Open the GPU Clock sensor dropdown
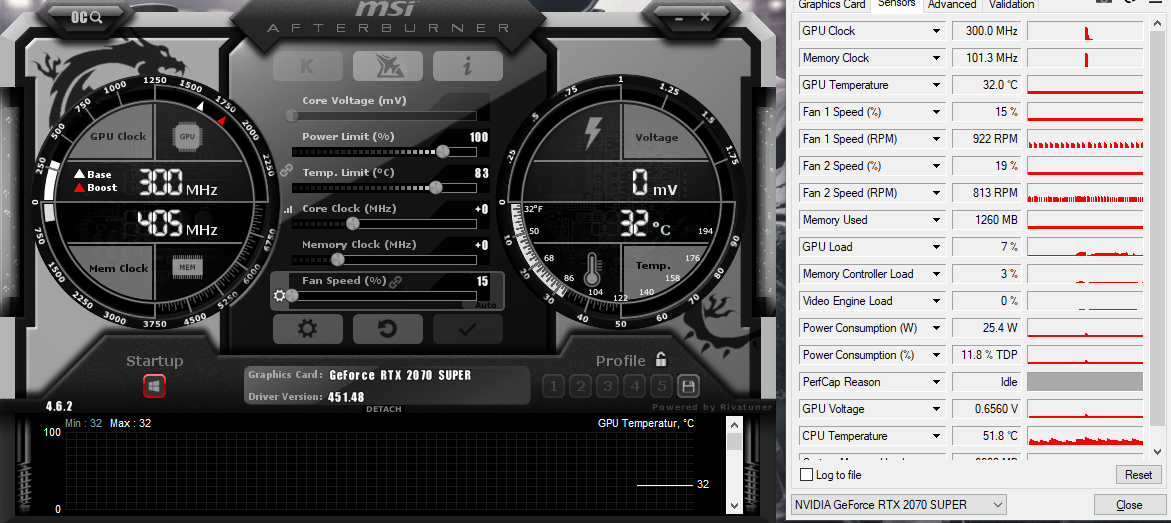This screenshot has width=1171, height=523. (x=936, y=31)
